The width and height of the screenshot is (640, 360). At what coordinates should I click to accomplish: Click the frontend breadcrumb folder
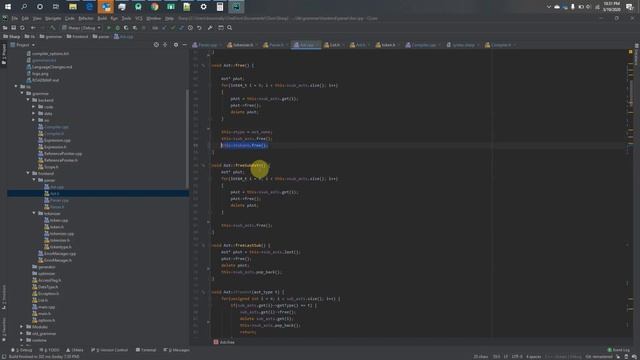77,36
